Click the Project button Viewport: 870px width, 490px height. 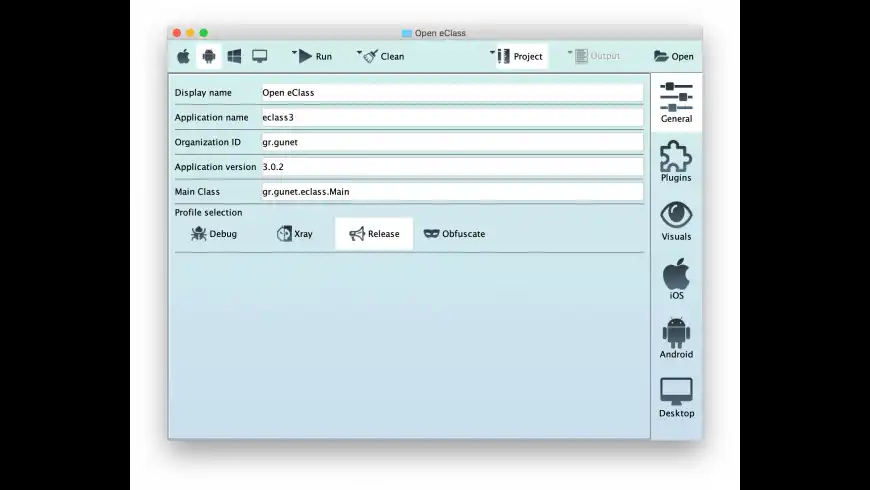520,56
